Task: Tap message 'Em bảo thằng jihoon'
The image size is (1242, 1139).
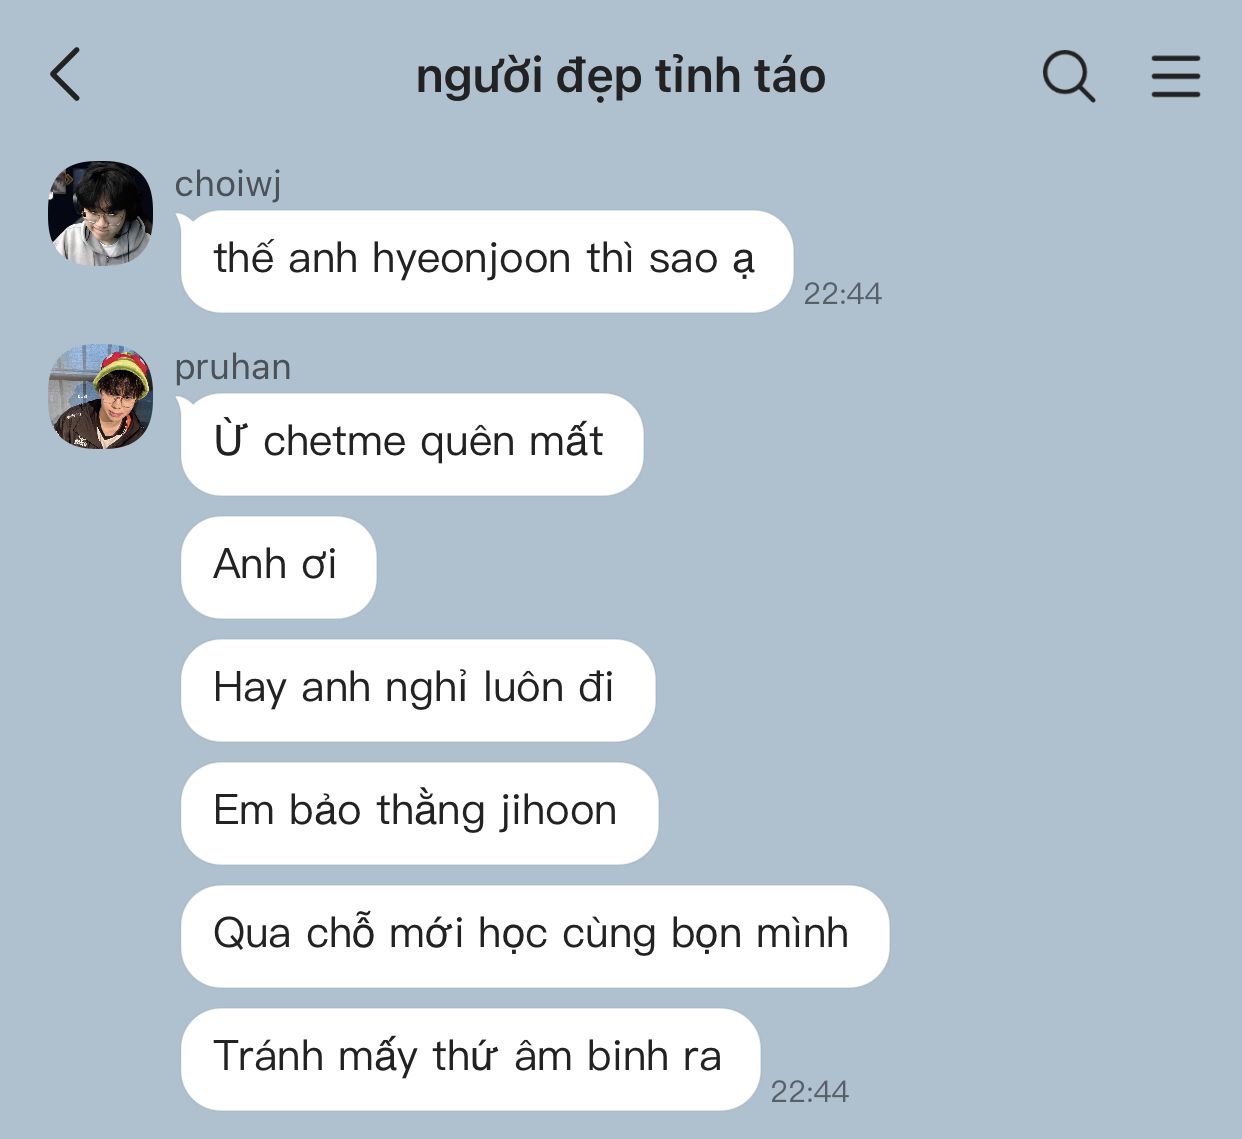Action: [x=419, y=813]
